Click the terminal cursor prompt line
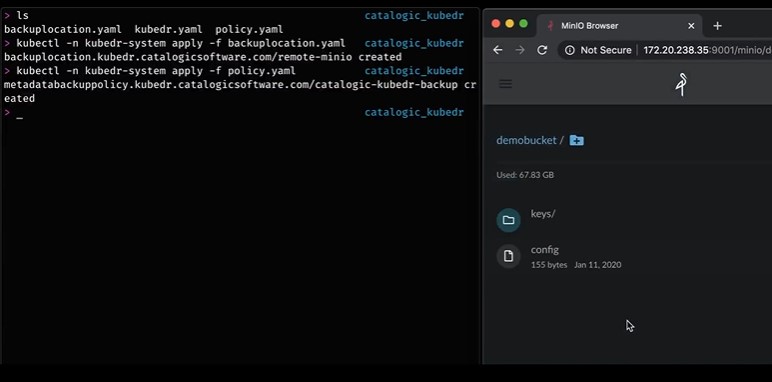The width and height of the screenshot is (772, 382). click(x=234, y=113)
